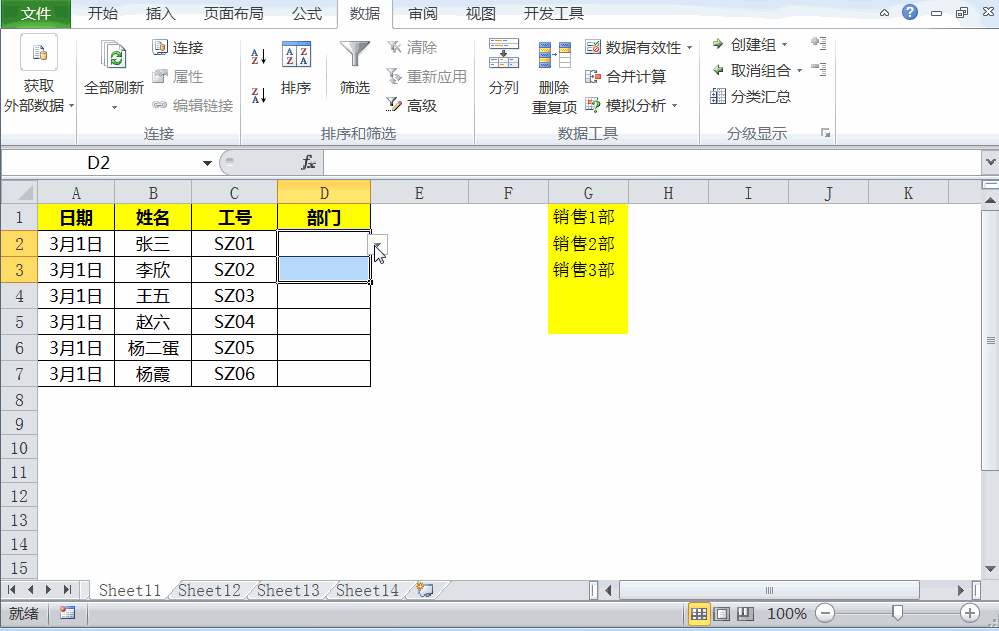Select cell G1 containing 销售1部
999x631 pixels.
(x=588, y=217)
